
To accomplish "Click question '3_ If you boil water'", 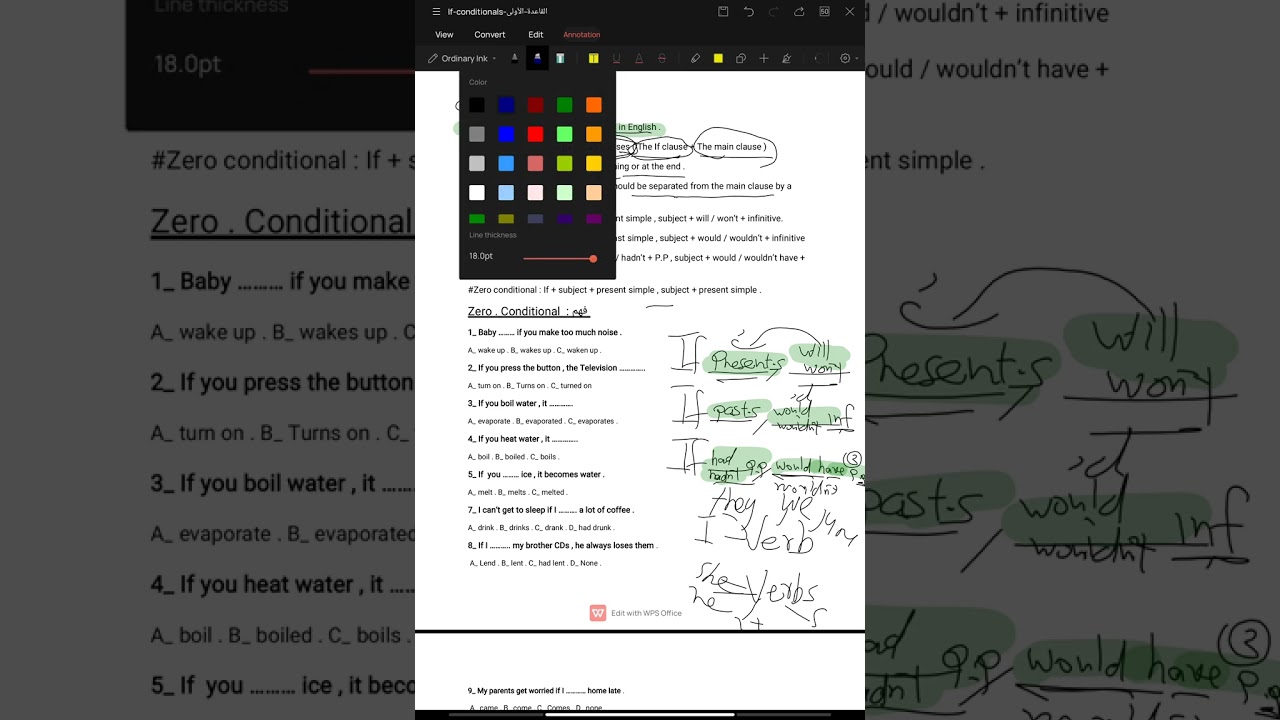I will click(x=520, y=403).
